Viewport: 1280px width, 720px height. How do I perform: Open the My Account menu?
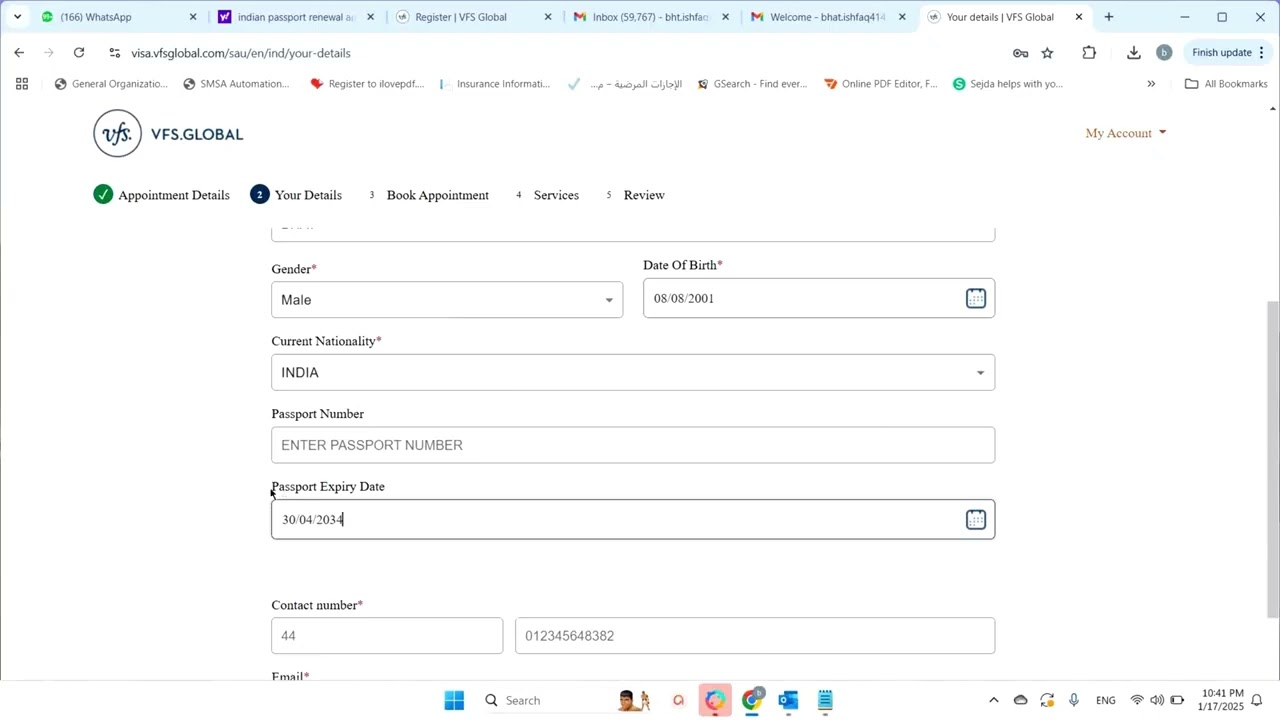[x=1126, y=133]
